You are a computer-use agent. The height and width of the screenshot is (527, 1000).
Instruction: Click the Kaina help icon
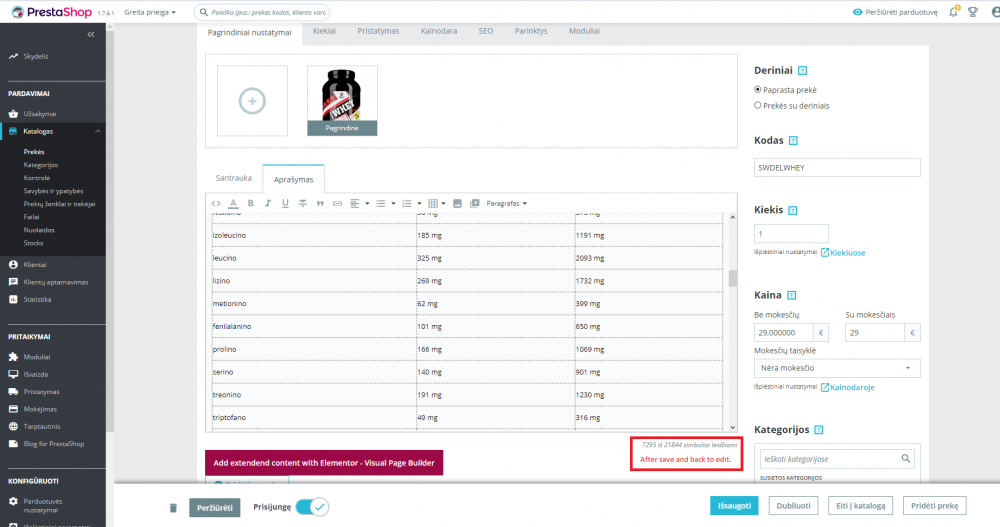pyautogui.click(x=791, y=295)
